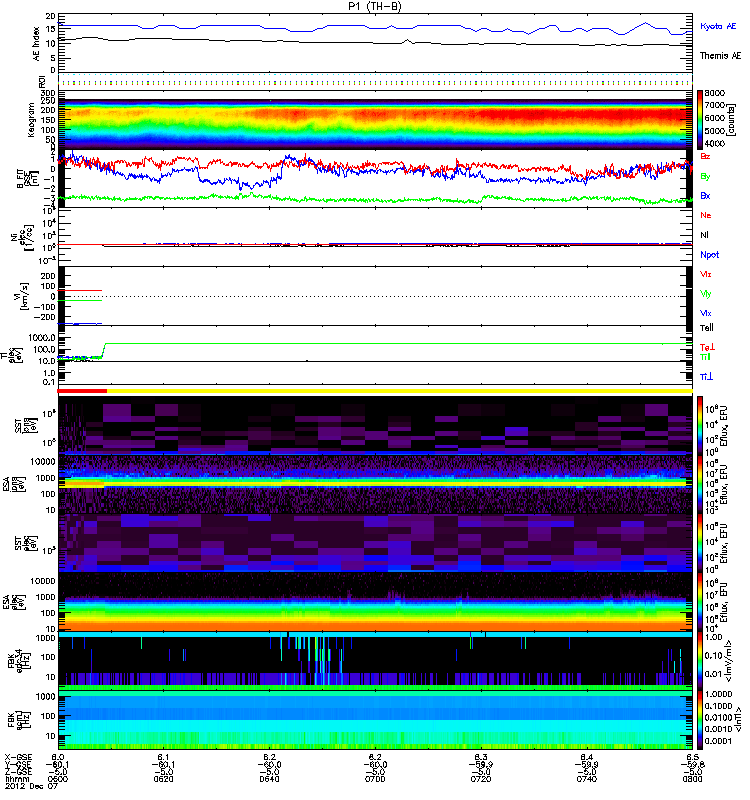Select the "0740" time tick label
The image size is (750, 800).
click(x=587, y=779)
